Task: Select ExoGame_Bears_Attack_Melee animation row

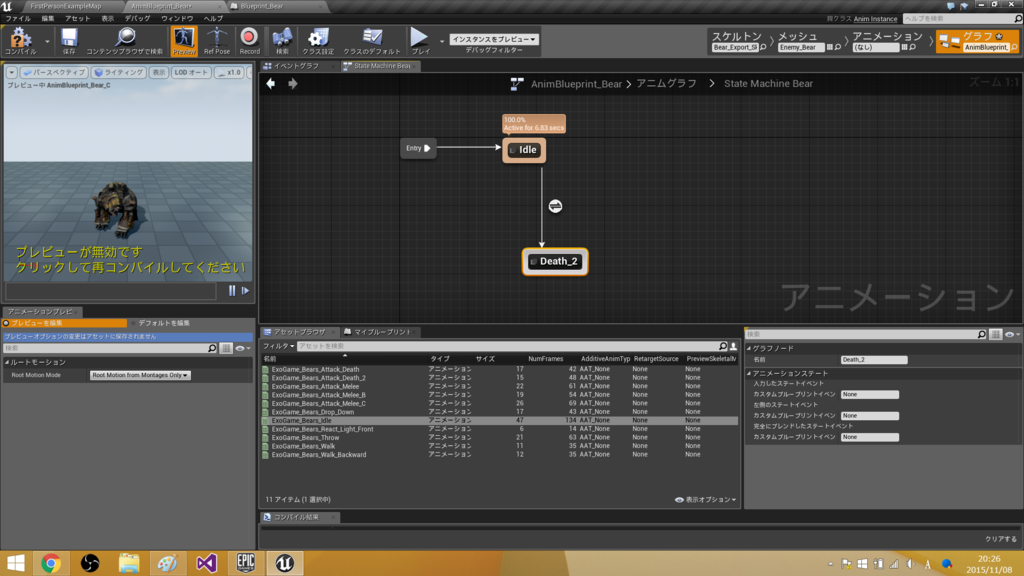Action: [x=501, y=387]
